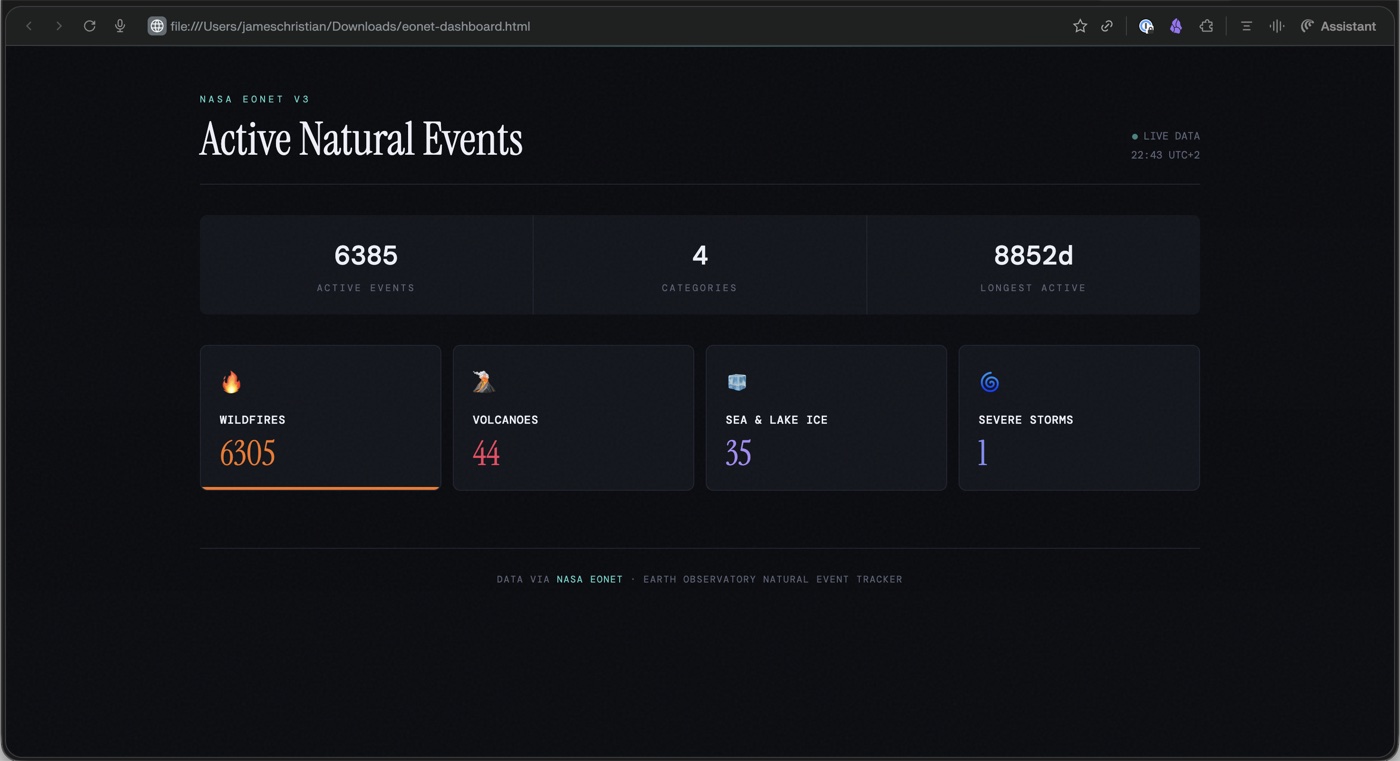Select the Sea & Lake Ice category label
The image size is (1400, 761).
point(777,420)
